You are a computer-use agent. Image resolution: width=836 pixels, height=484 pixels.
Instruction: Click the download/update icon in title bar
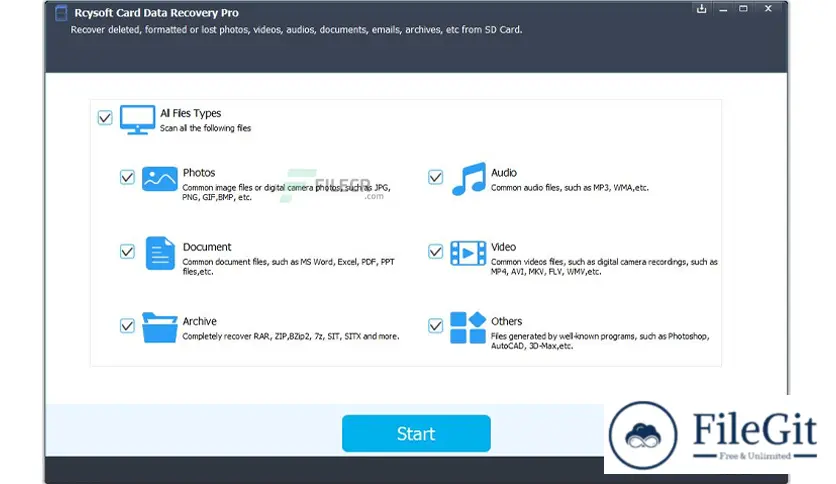702,9
